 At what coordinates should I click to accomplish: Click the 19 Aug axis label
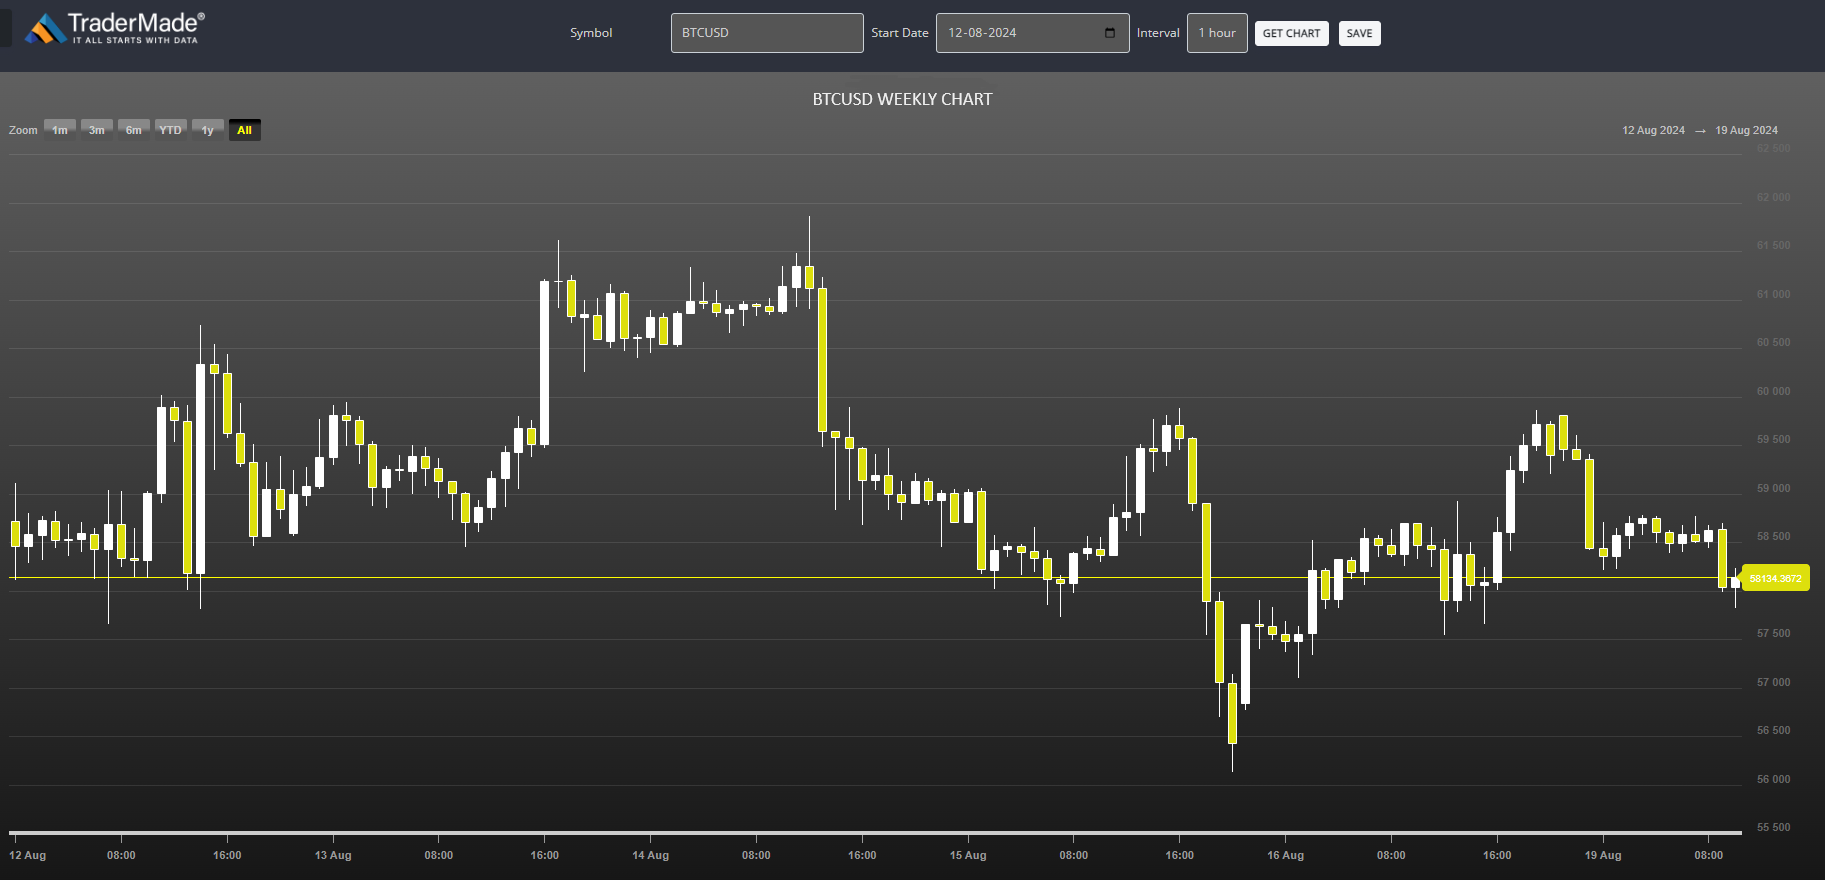(x=1603, y=855)
